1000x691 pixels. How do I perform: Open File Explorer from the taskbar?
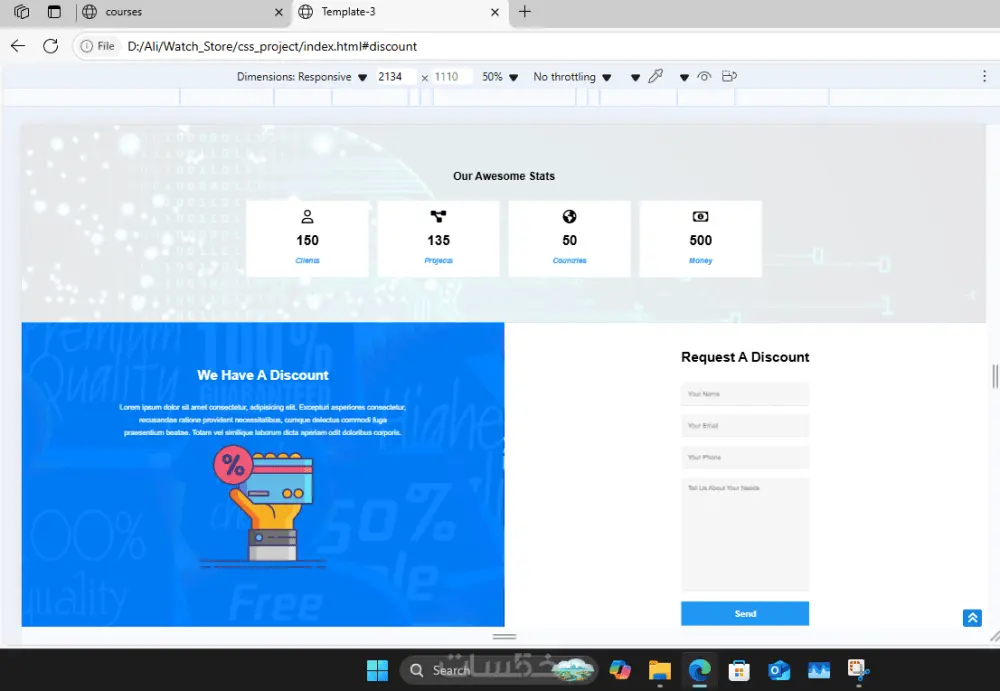tap(659, 670)
